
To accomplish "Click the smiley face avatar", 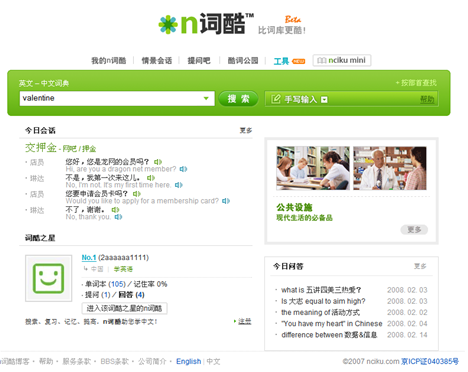I will tap(48, 278).
